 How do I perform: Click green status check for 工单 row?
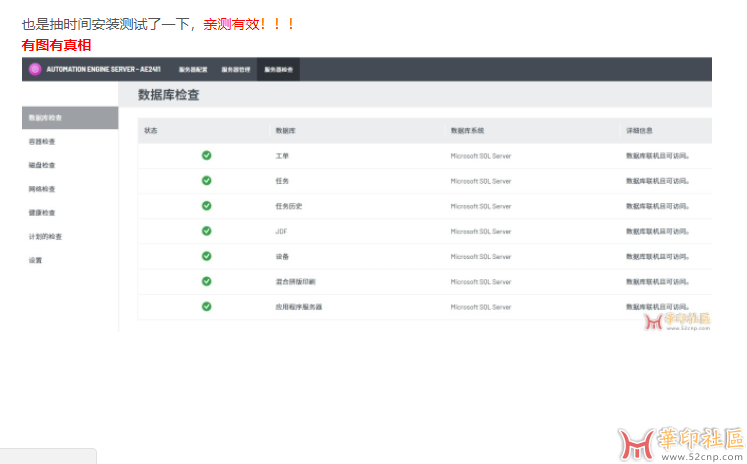(x=206, y=155)
